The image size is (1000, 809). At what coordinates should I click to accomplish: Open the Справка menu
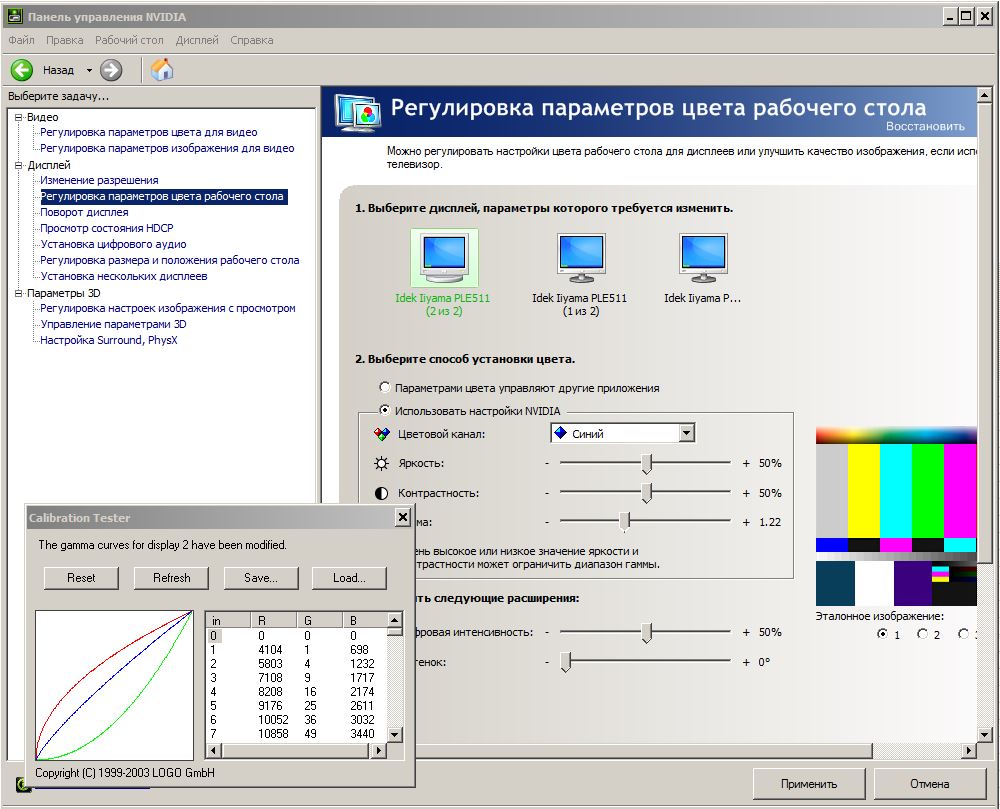point(251,41)
